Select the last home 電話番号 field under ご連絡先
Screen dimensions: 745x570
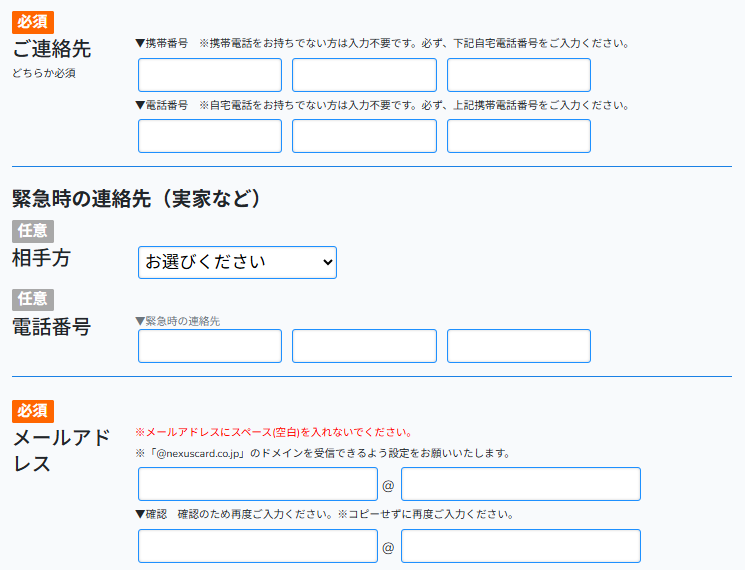518,136
